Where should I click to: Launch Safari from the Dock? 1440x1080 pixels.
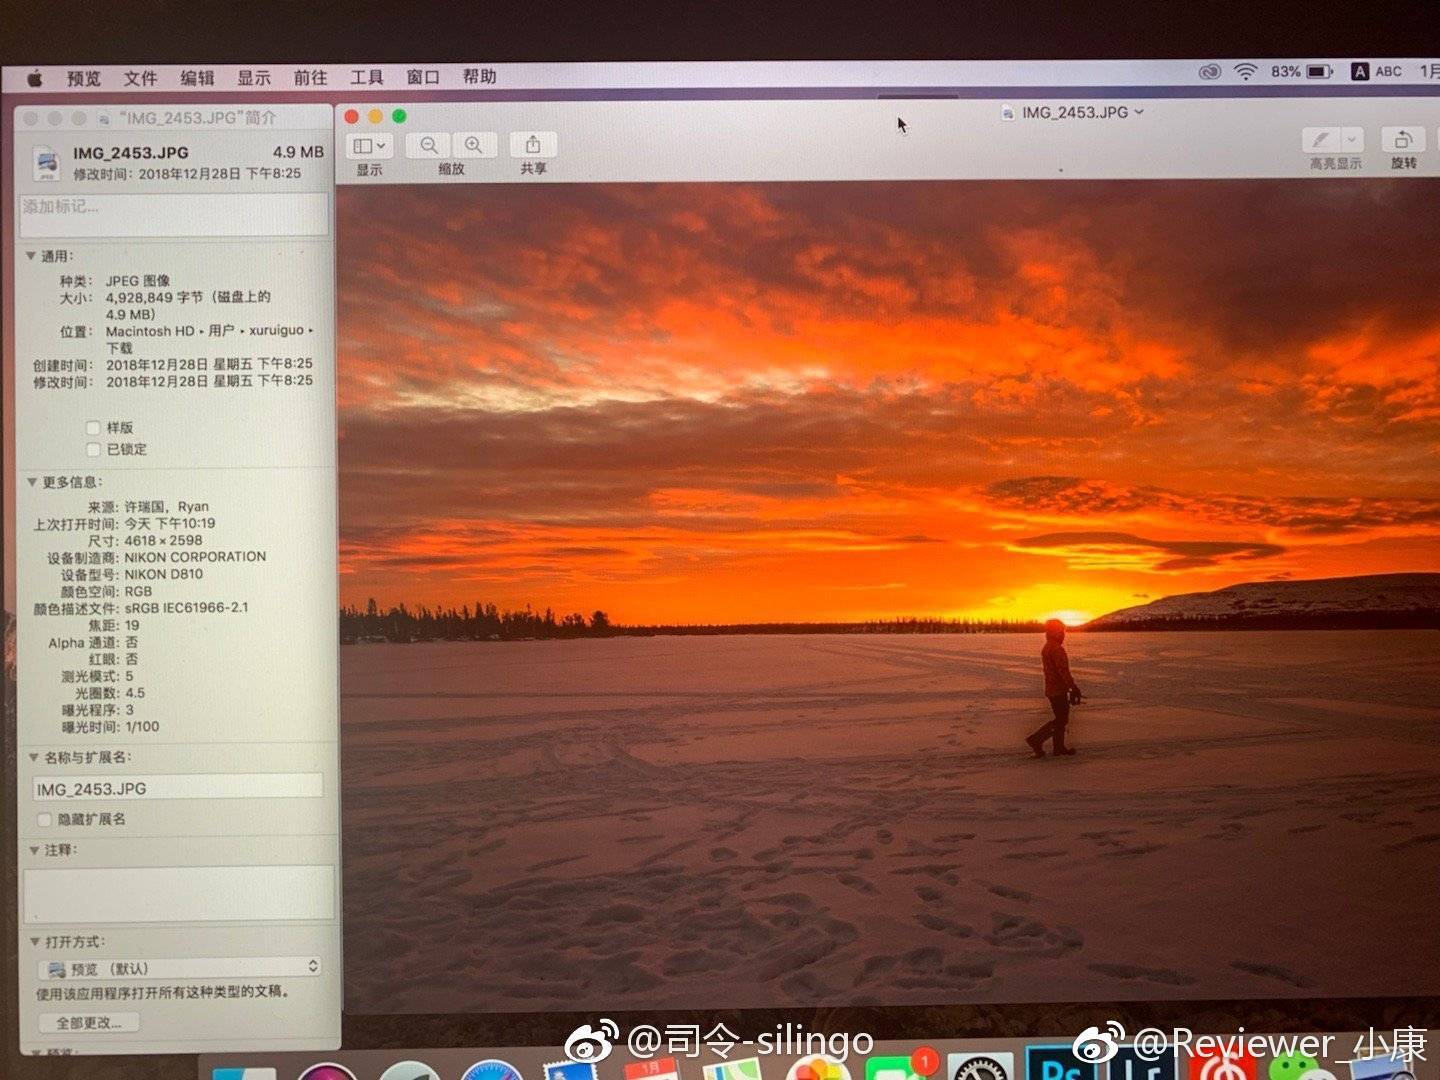[x=490, y=1070]
